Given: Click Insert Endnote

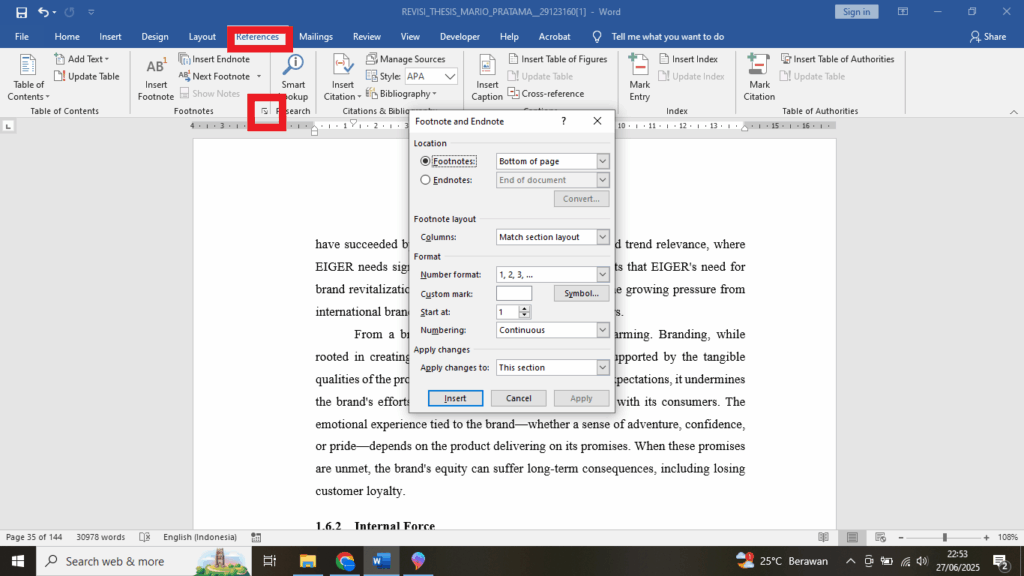Looking at the screenshot, I should 214,59.
